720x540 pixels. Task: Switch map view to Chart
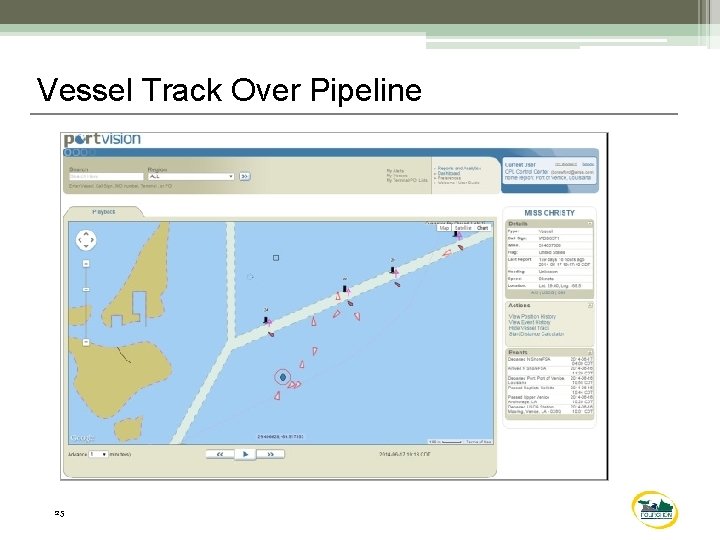click(x=483, y=228)
